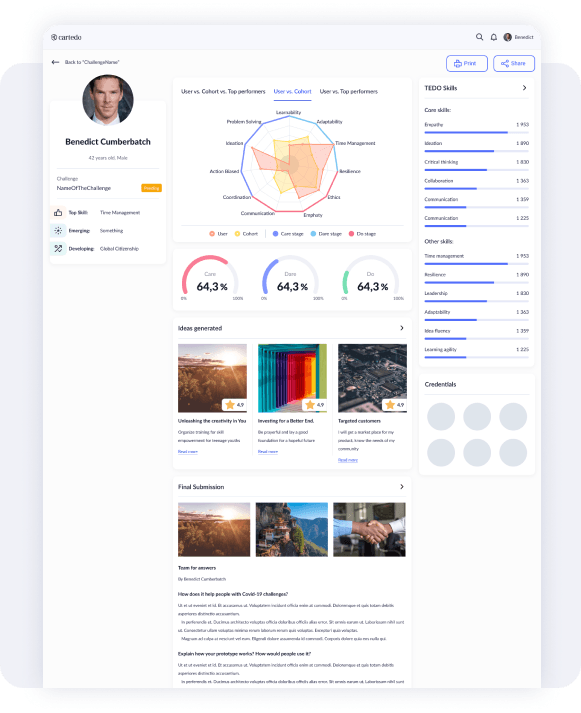Click star rating on Investing for a Better End card
The image size is (581, 713).
315,405
